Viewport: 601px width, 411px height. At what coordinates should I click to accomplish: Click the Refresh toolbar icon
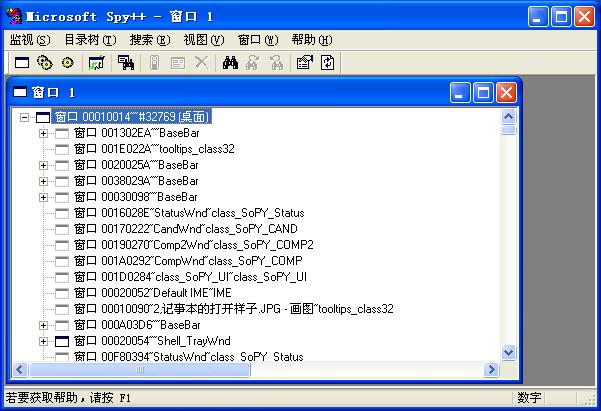(x=327, y=62)
